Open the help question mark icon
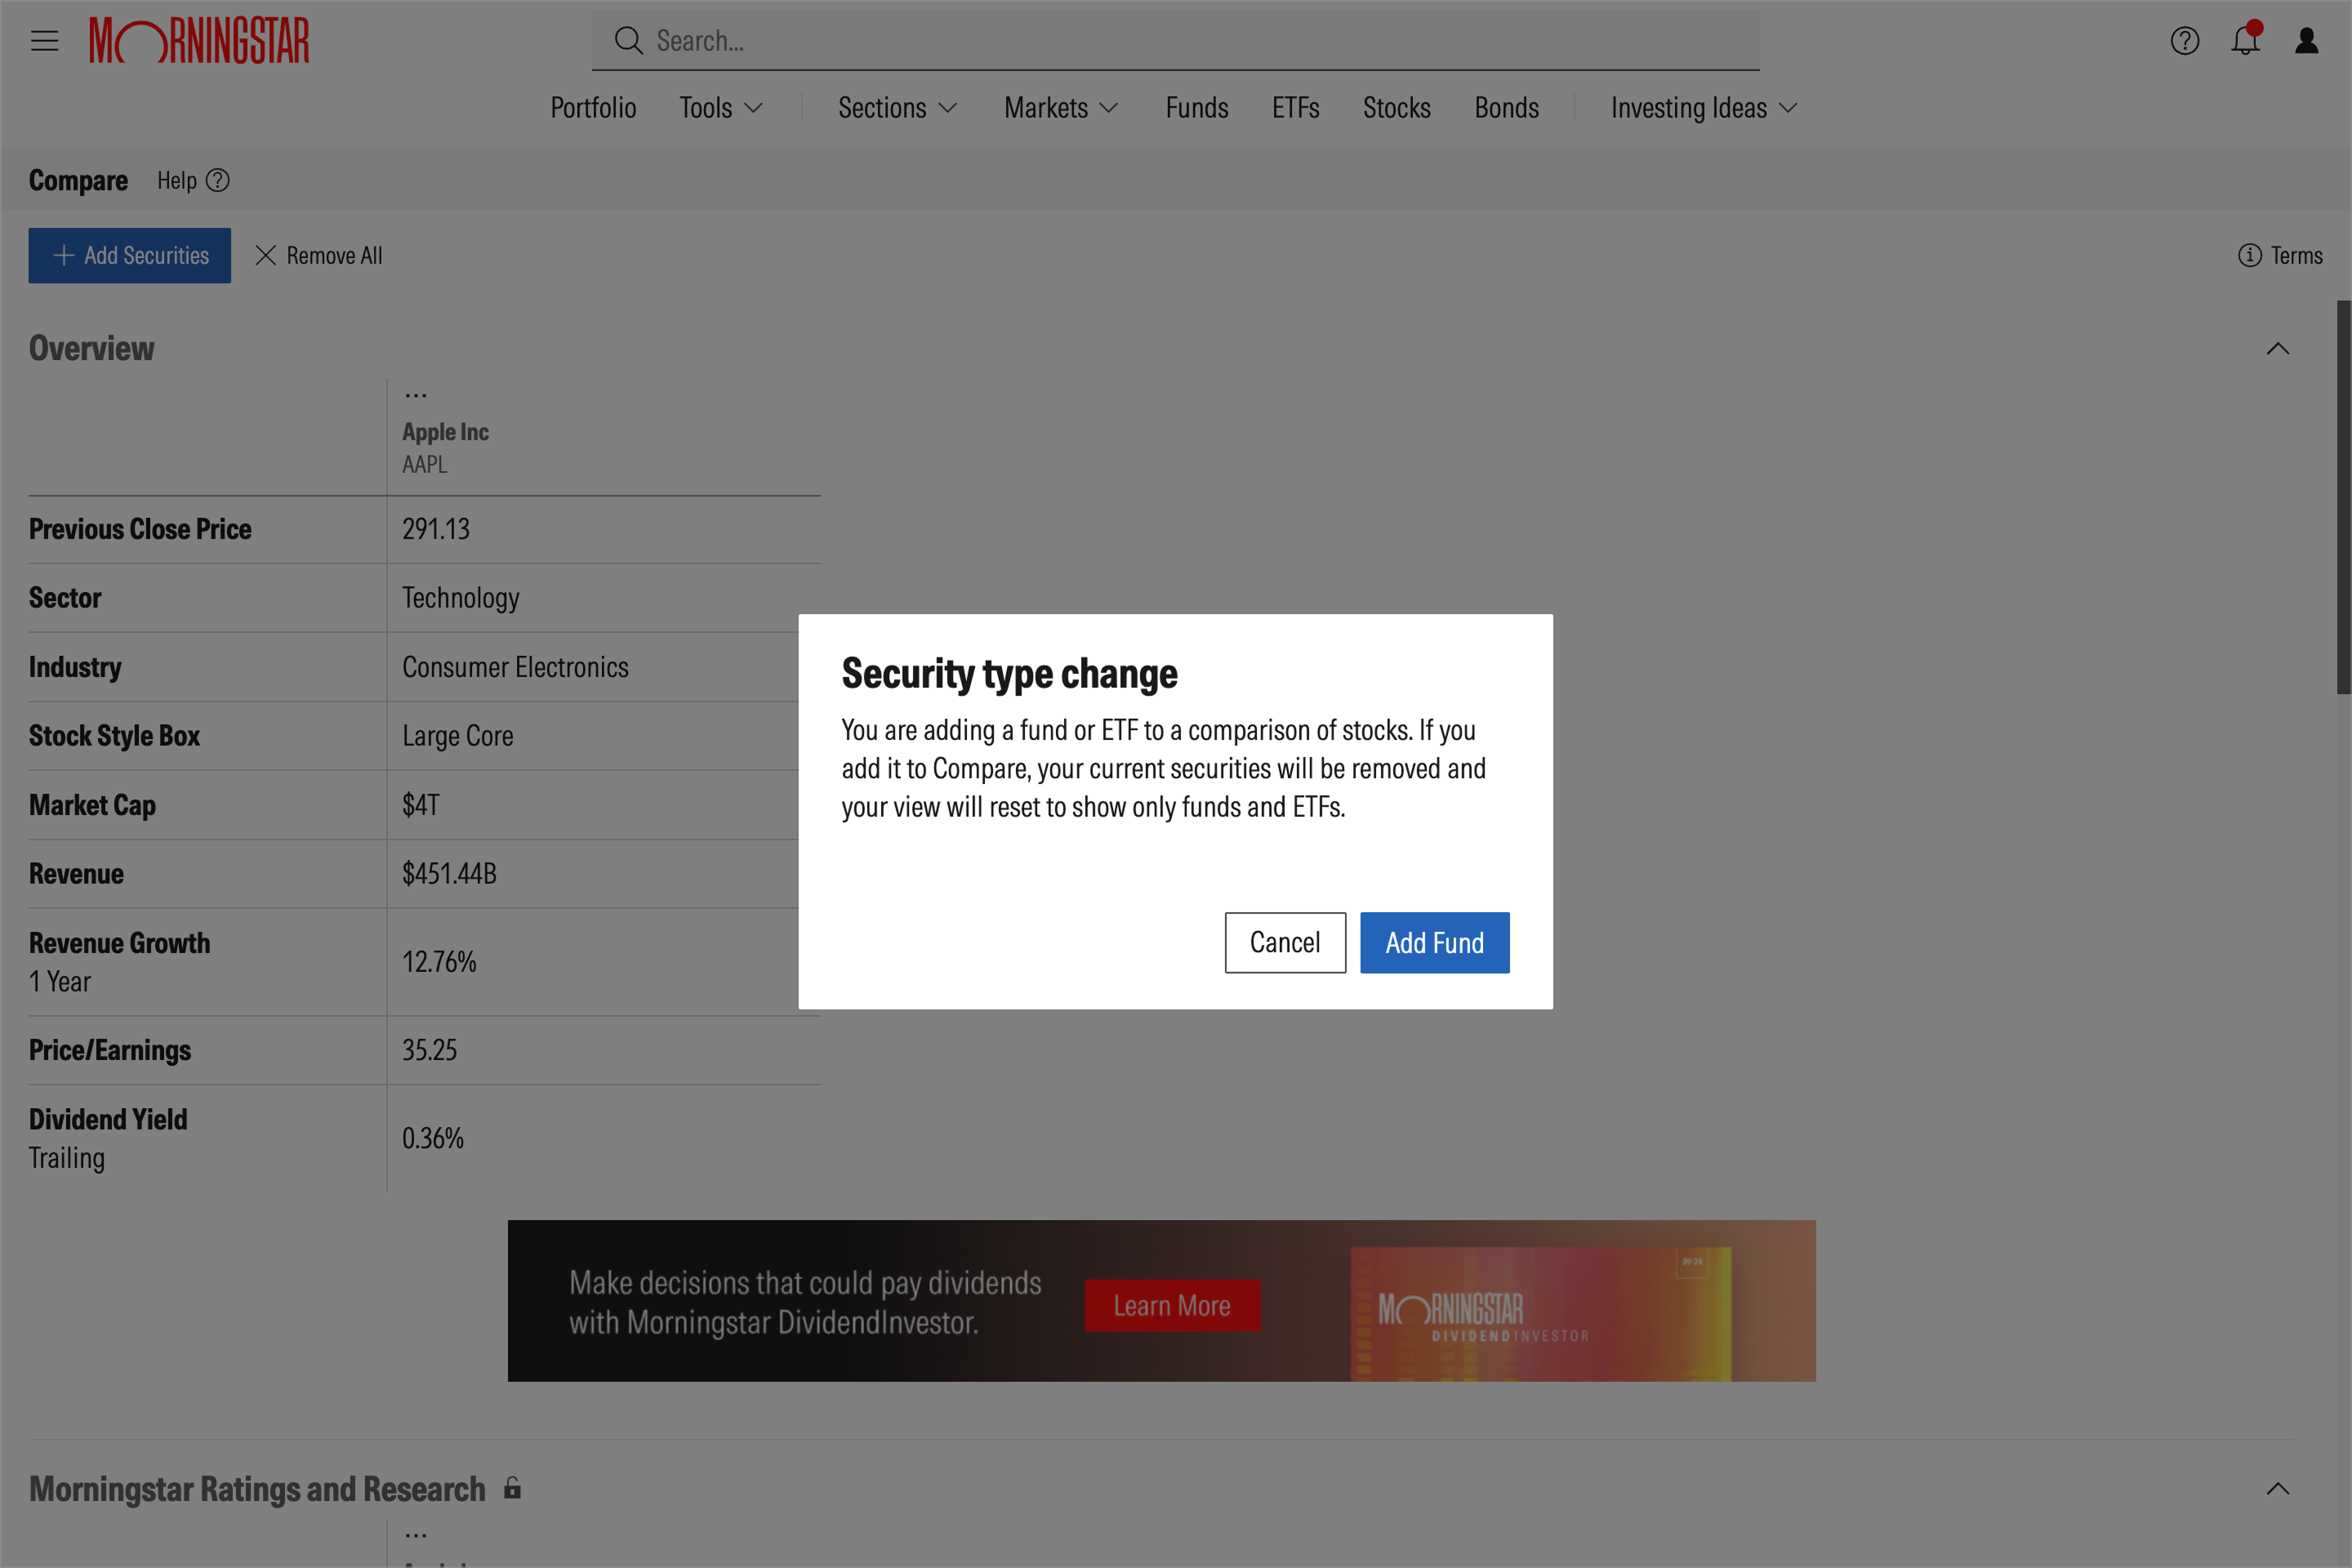 [x=2184, y=41]
